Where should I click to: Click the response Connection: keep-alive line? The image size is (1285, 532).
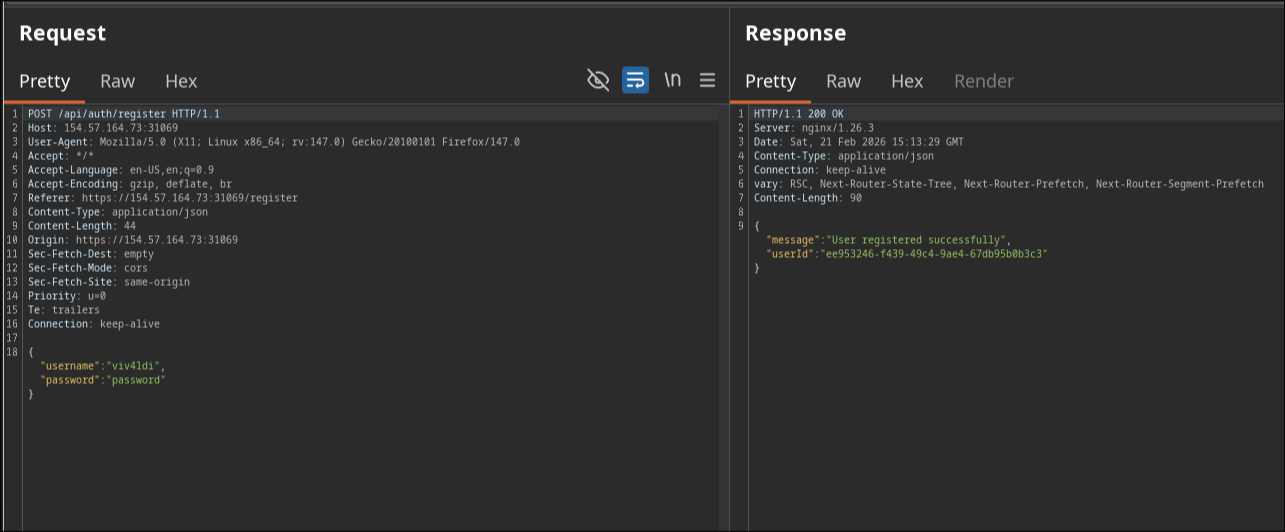[x=820, y=170]
